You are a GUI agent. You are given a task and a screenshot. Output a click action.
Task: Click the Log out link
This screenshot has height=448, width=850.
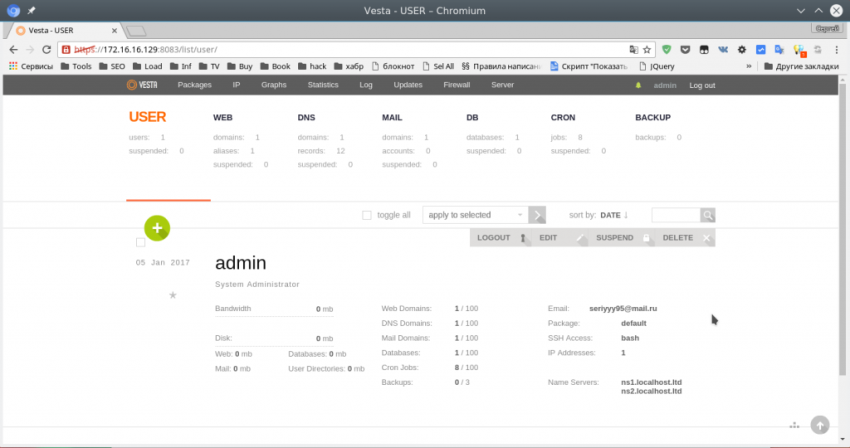pyautogui.click(x=702, y=85)
